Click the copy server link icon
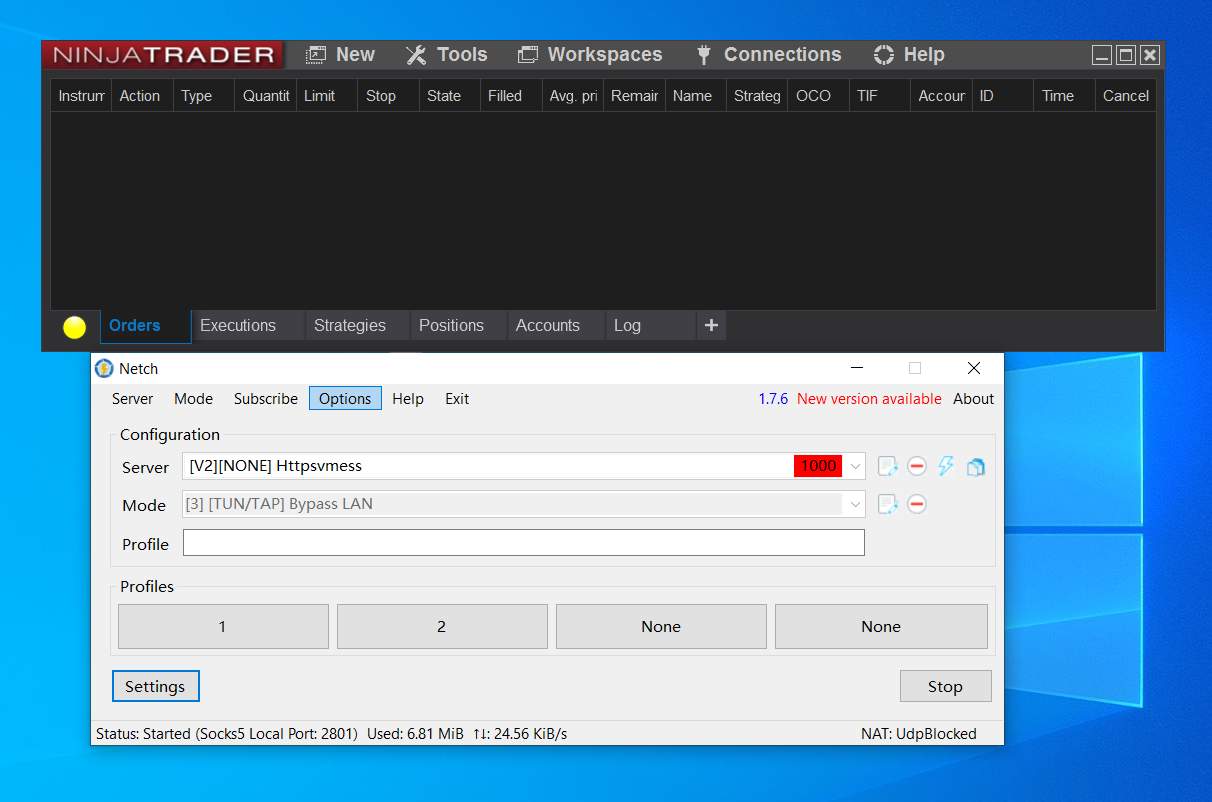Viewport: 1212px width, 802px height. coord(976,466)
